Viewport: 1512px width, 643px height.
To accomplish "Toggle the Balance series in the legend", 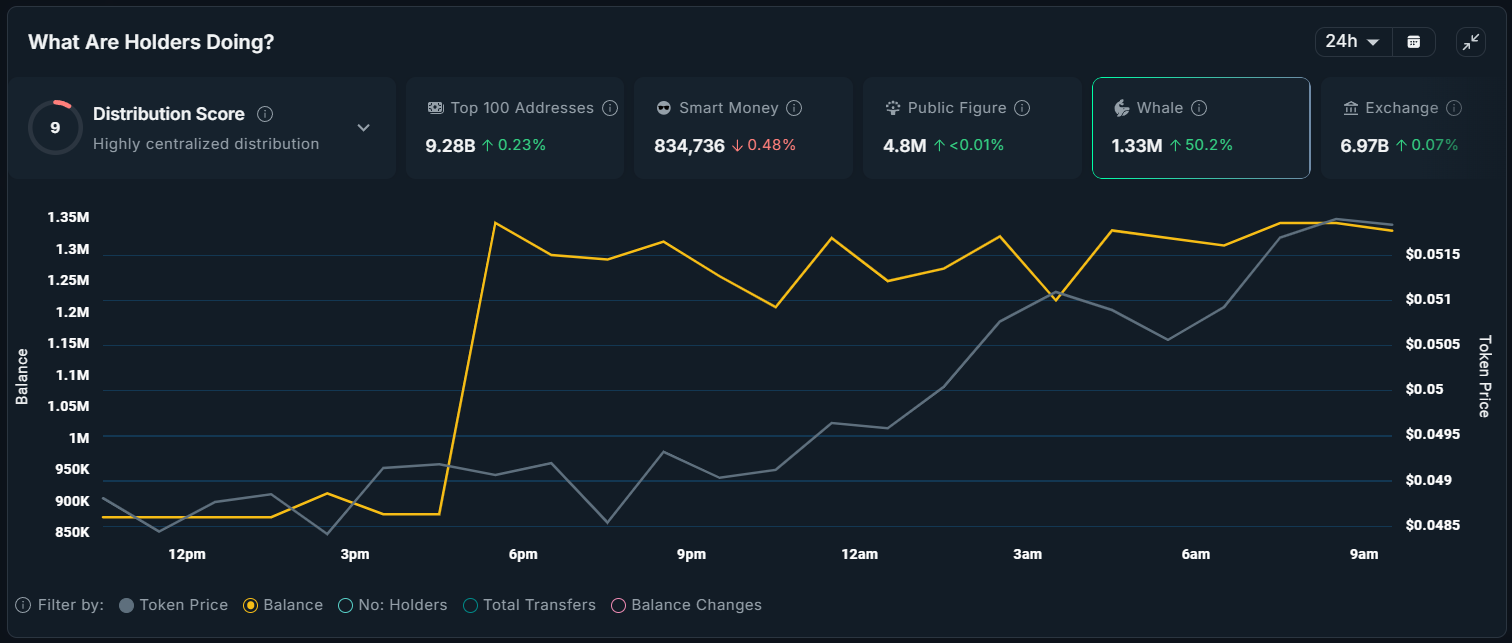I will pyautogui.click(x=283, y=605).
